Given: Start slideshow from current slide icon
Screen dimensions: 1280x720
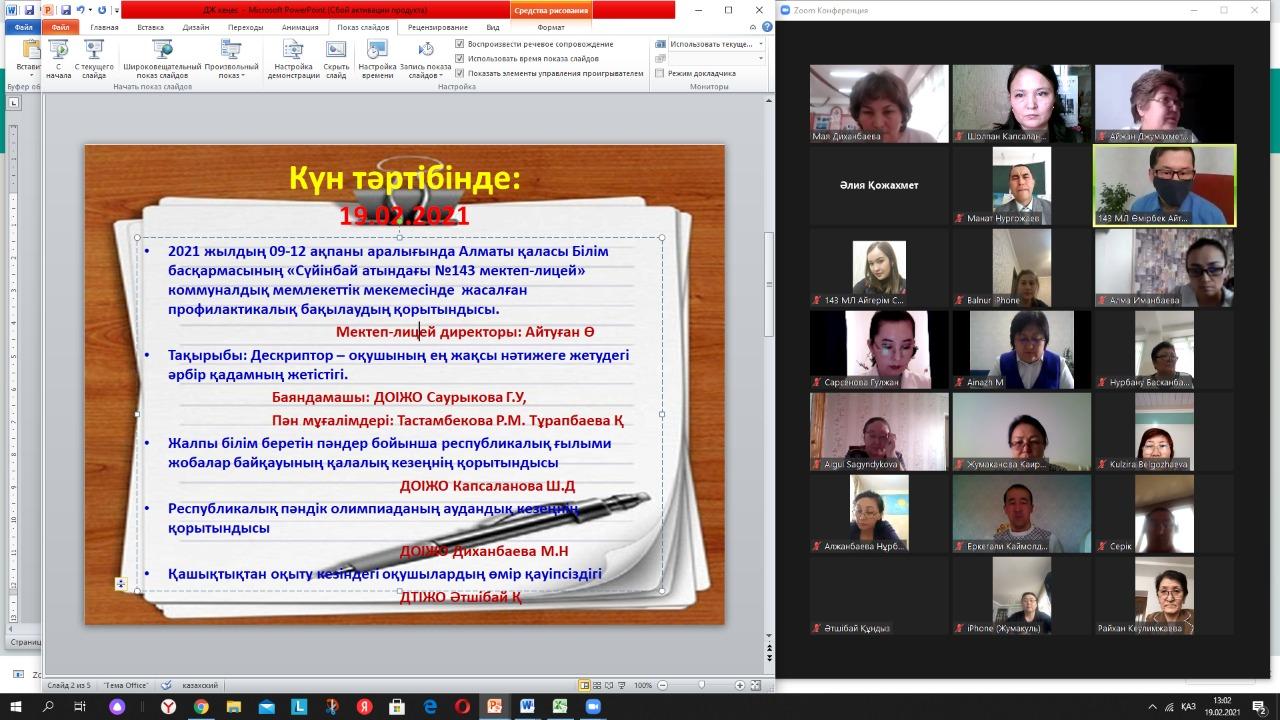Looking at the screenshot, I should [x=94, y=58].
